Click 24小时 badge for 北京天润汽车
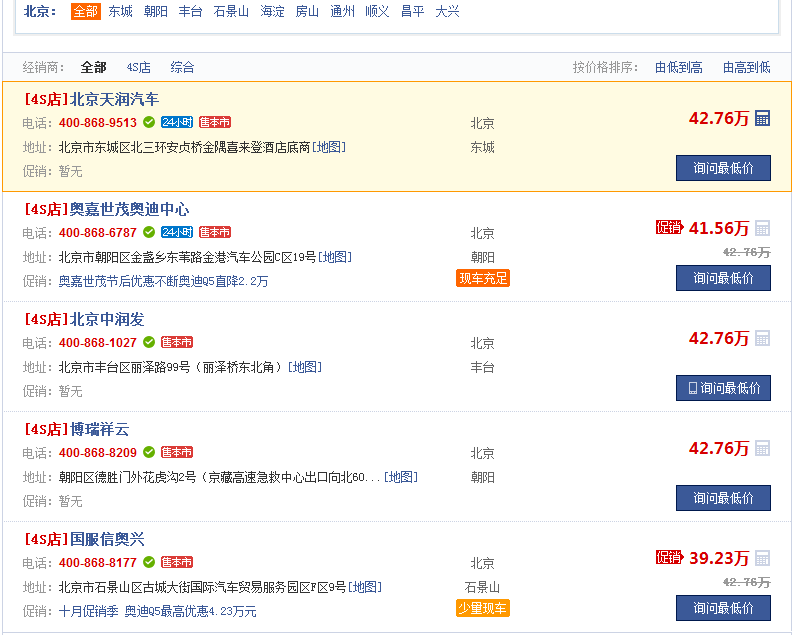 click(x=177, y=122)
